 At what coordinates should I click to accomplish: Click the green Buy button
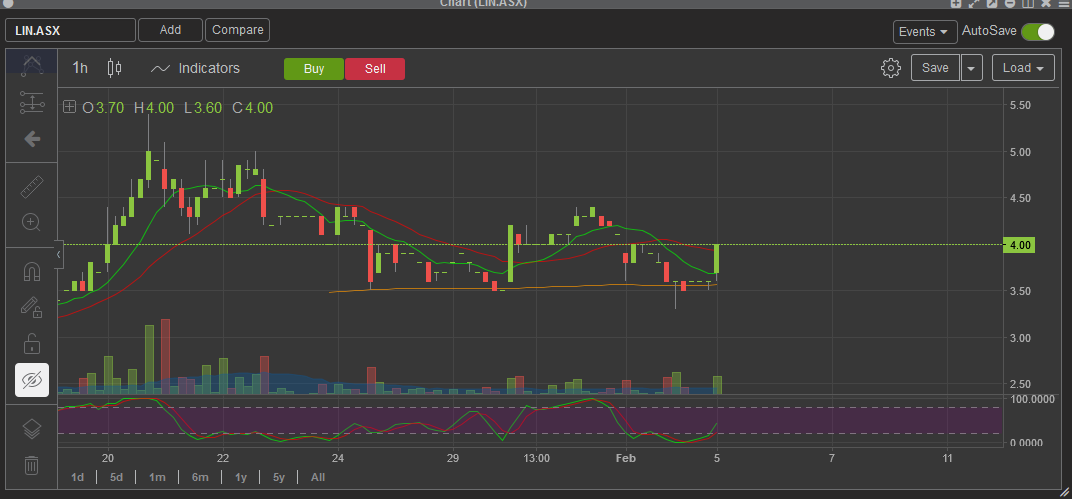point(314,68)
